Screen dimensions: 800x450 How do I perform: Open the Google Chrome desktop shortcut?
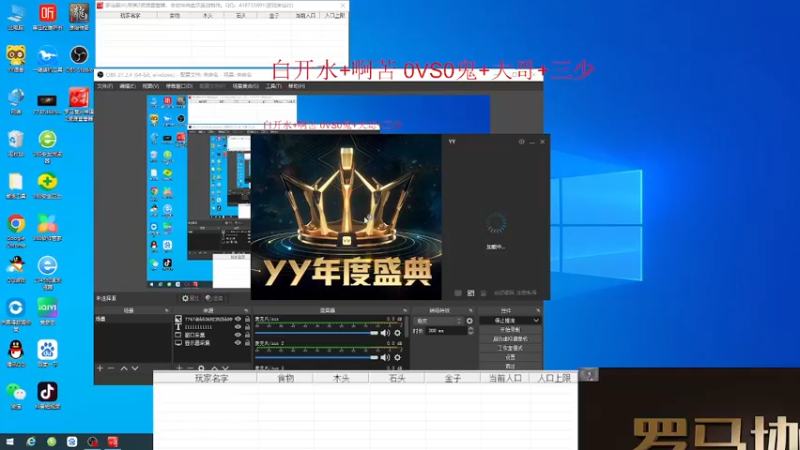(x=16, y=230)
